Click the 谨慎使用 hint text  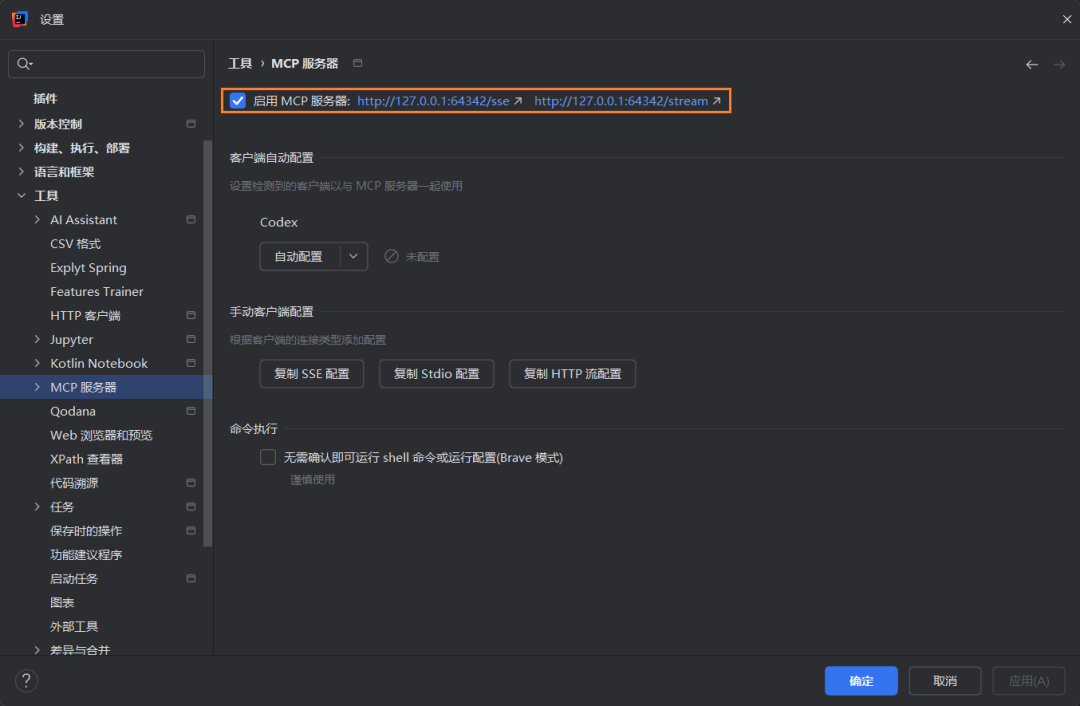(x=312, y=479)
